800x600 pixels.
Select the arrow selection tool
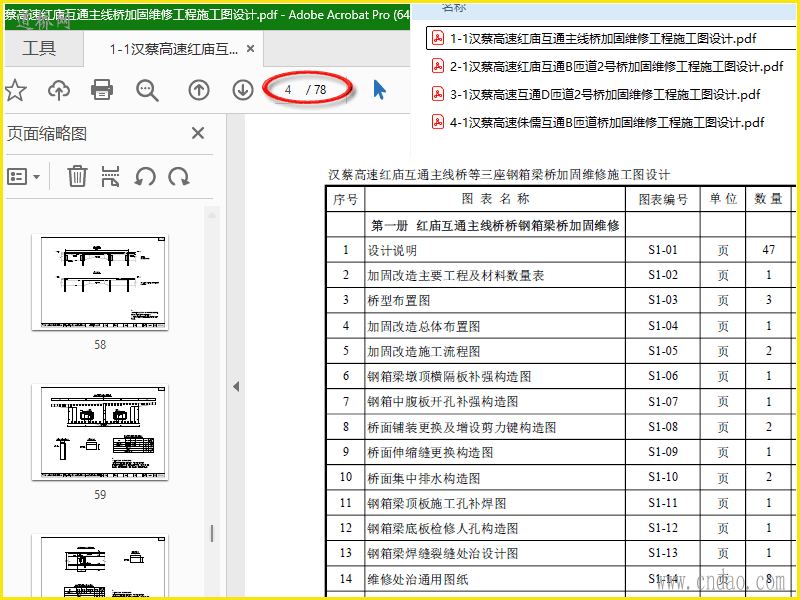pyautogui.click(x=379, y=90)
